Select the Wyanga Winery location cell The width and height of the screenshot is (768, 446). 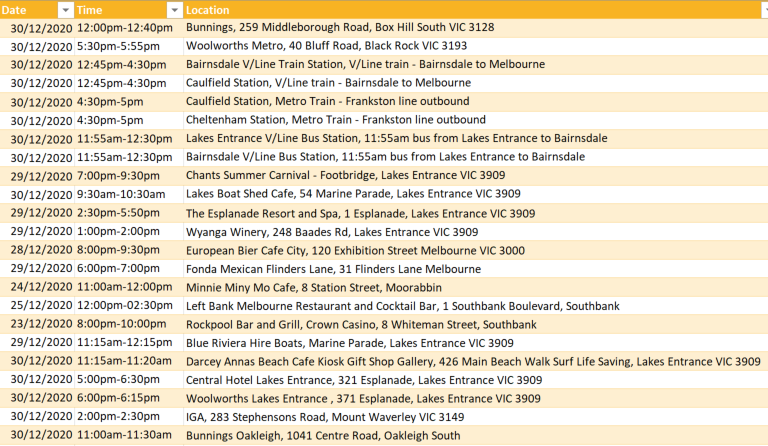[476, 232]
